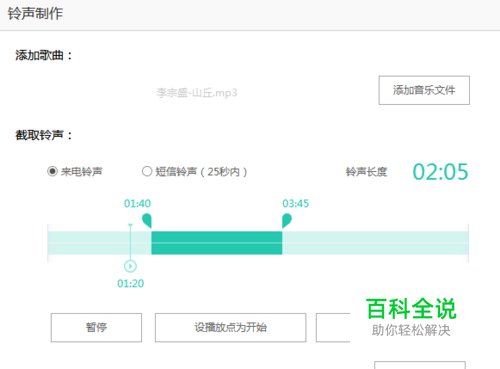
Task: Click the start handle marker at 01:40
Action: [x=147, y=221]
